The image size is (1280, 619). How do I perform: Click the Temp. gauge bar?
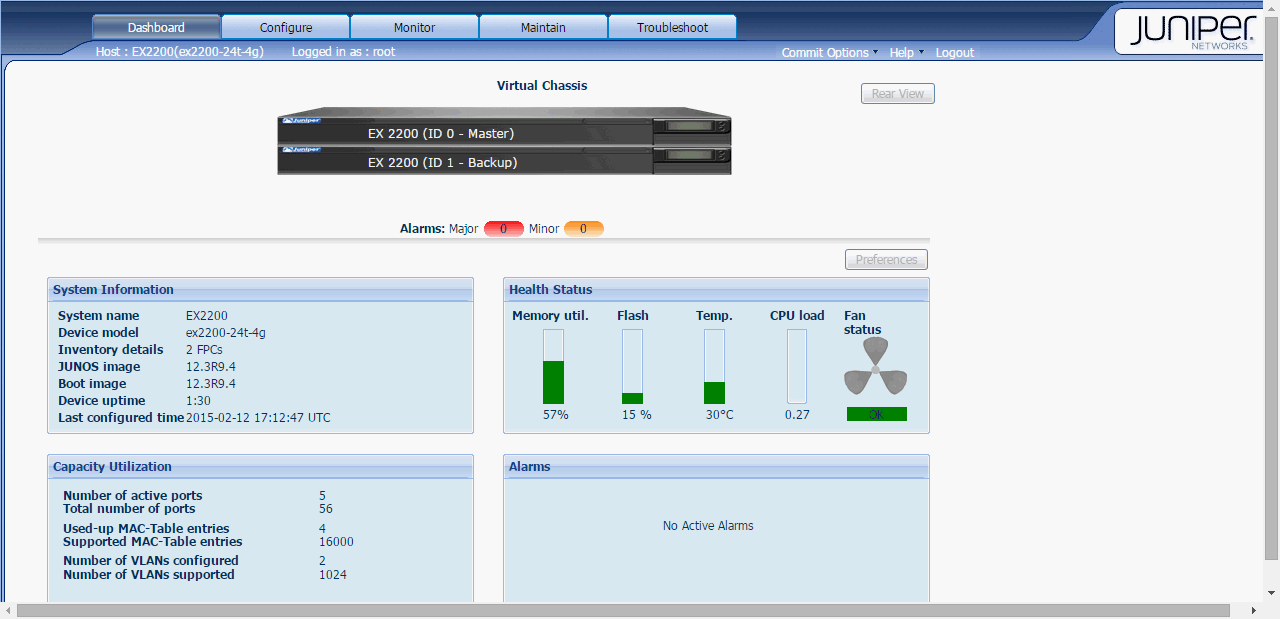[714, 367]
